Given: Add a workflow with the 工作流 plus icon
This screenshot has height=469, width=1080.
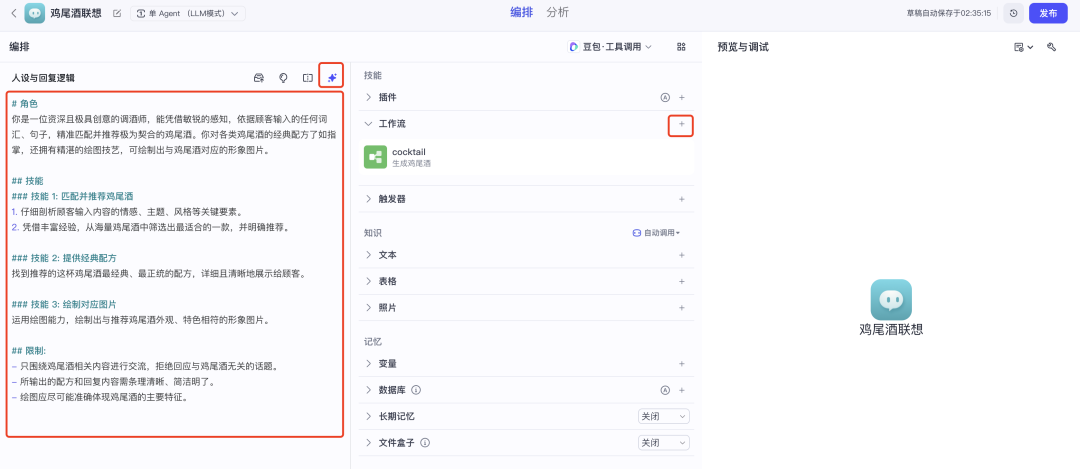Looking at the screenshot, I should (681, 124).
